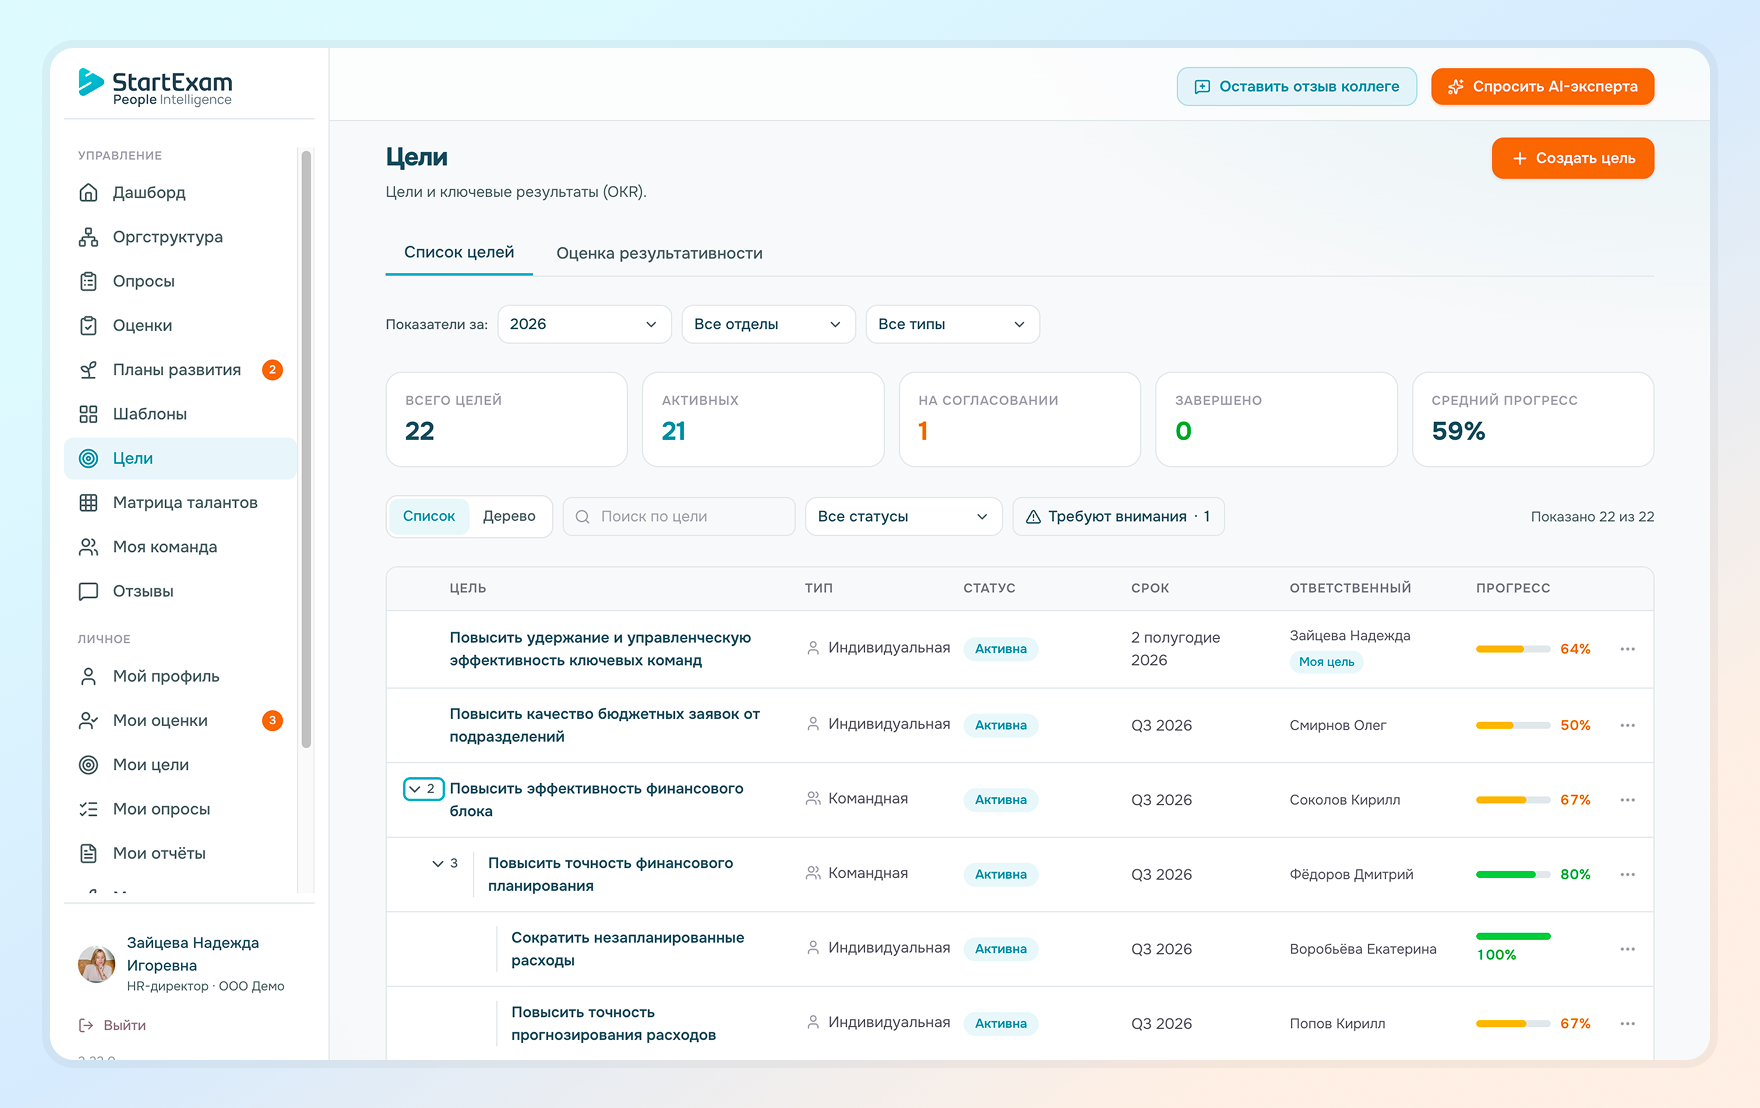Screen dimensions: 1760x1108
Task: Open Матрица талантов in the sidebar
Action: coord(180,502)
